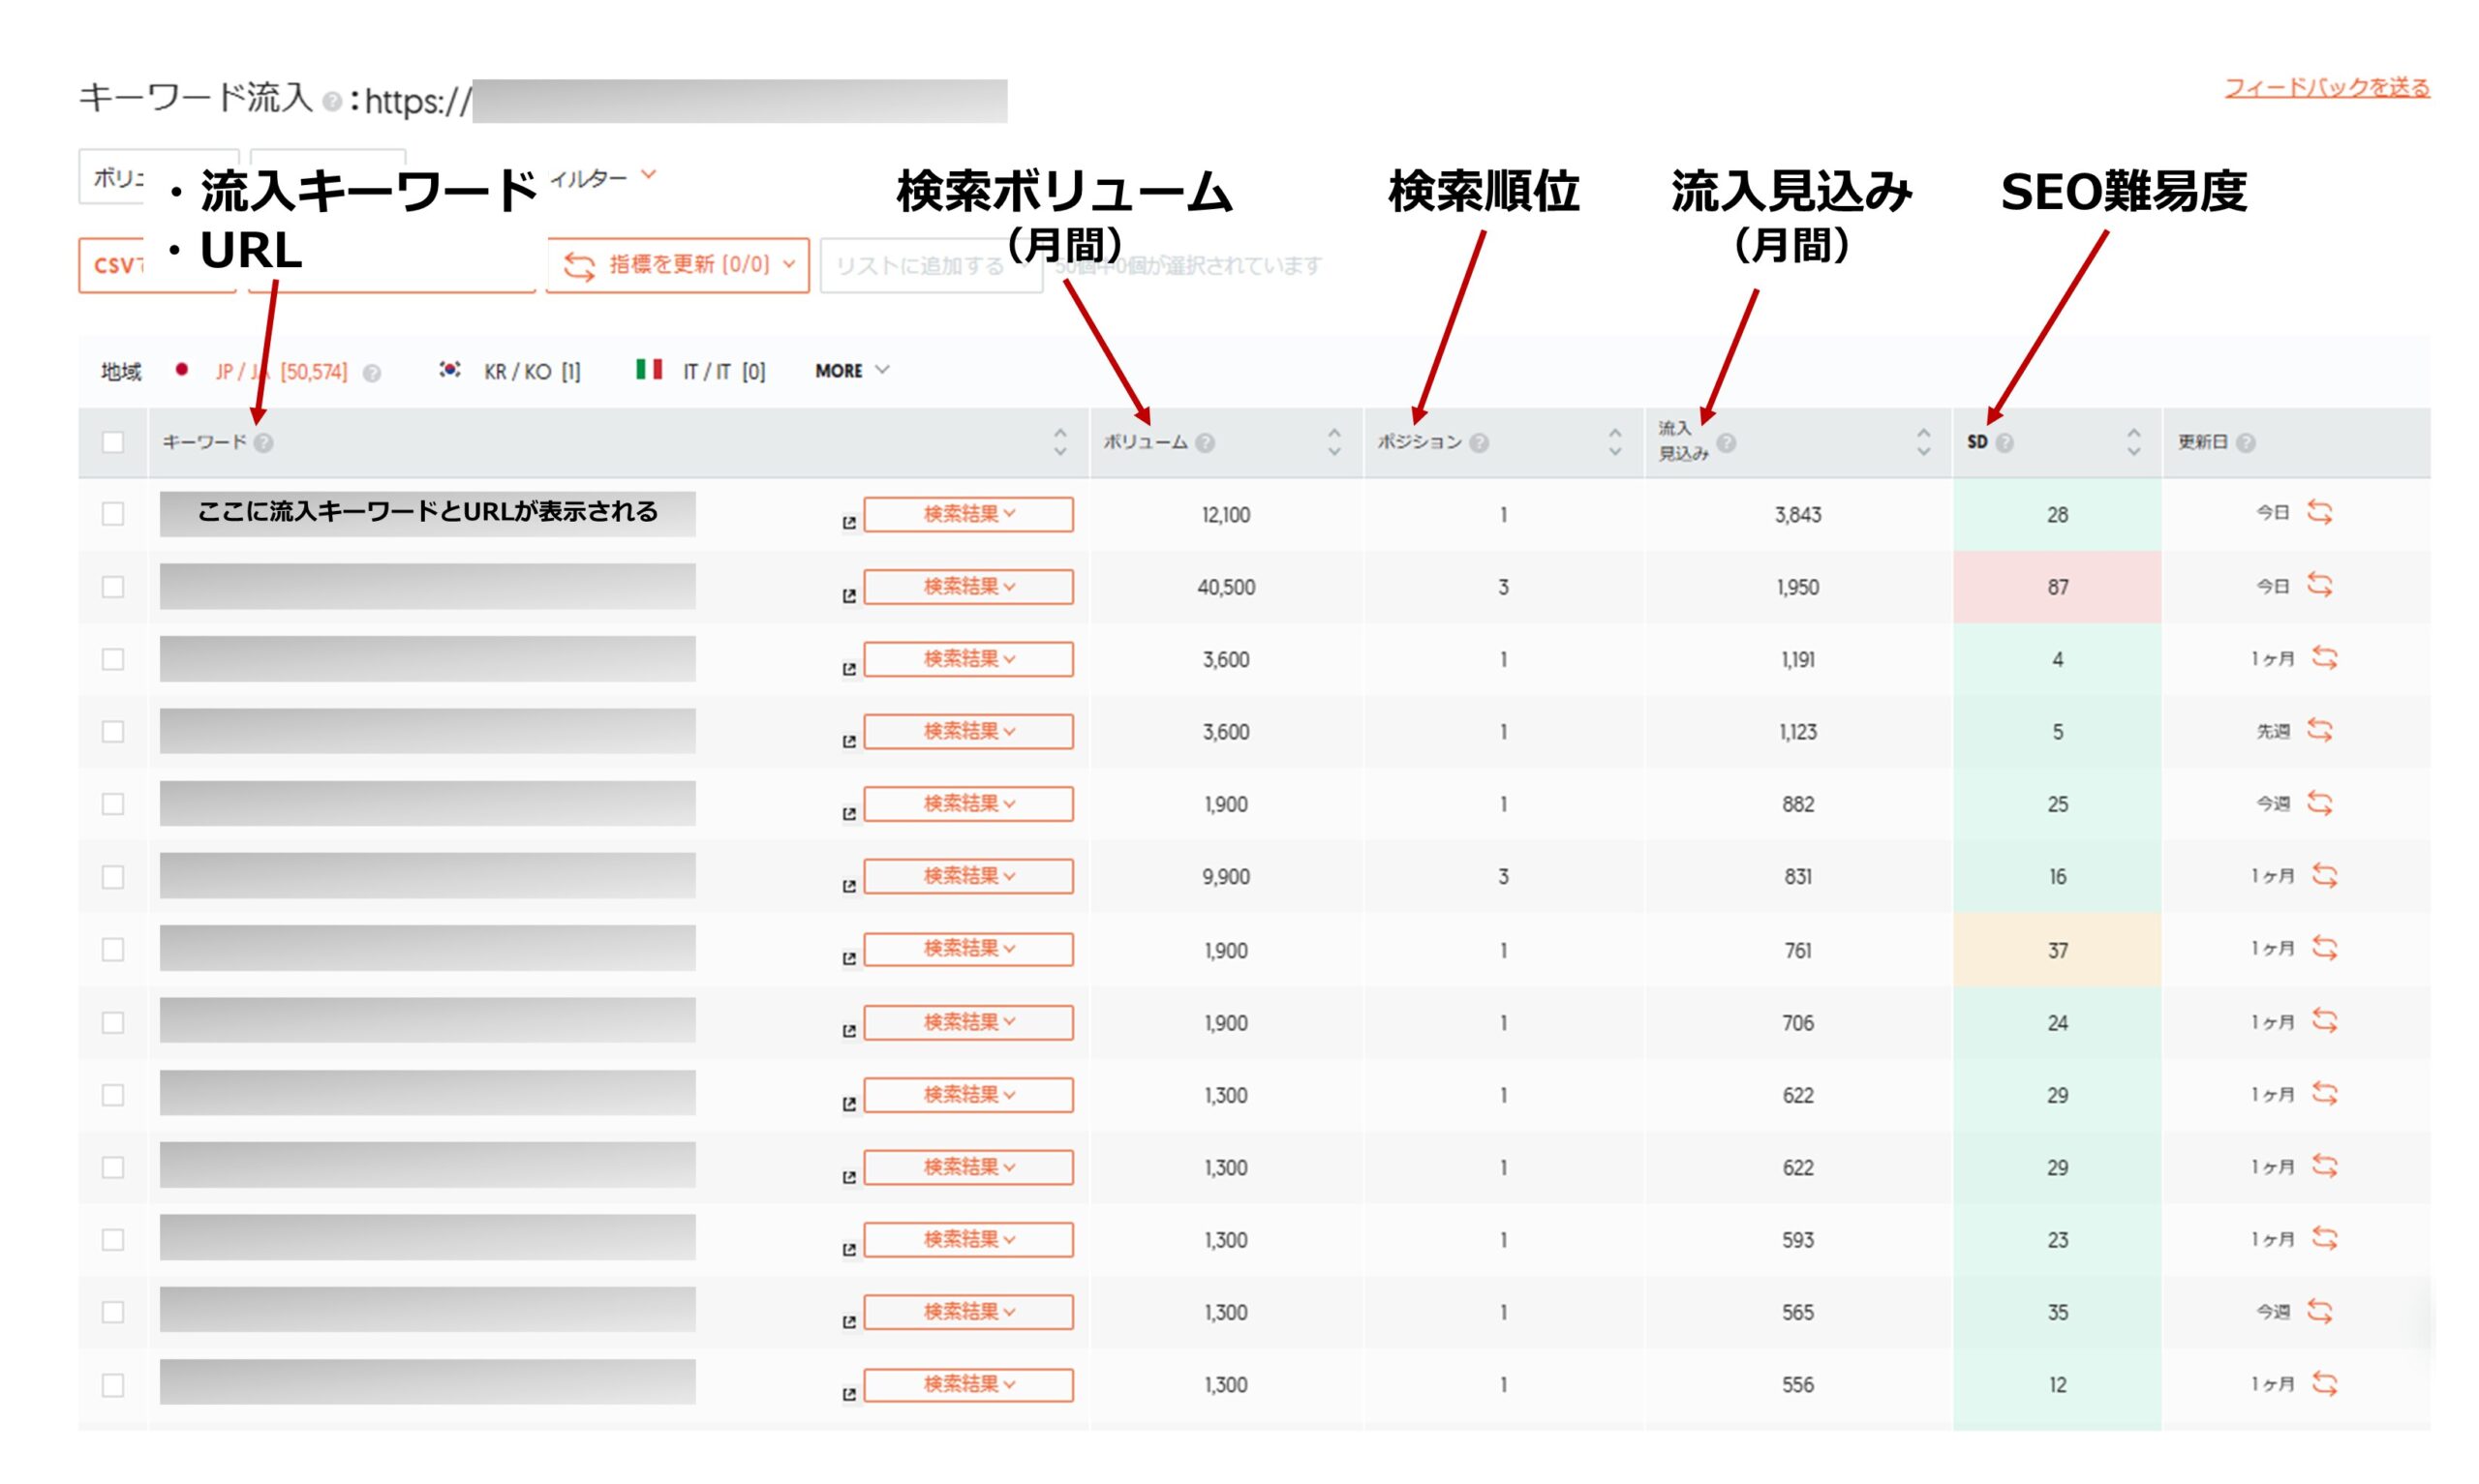The height and width of the screenshot is (1484, 2479).
Task: Click the CSV export button
Action: 125,266
